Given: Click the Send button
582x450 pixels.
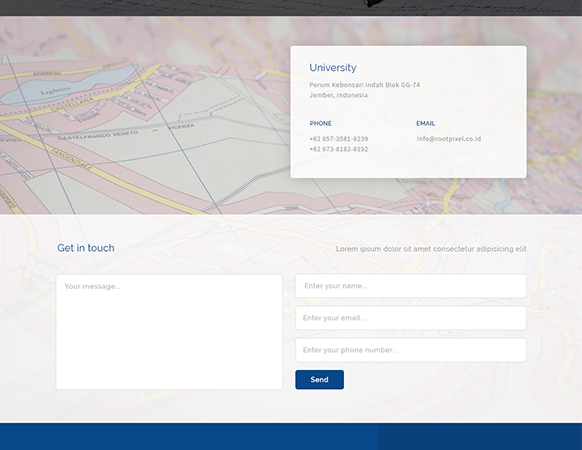Looking at the screenshot, I should [x=319, y=379].
